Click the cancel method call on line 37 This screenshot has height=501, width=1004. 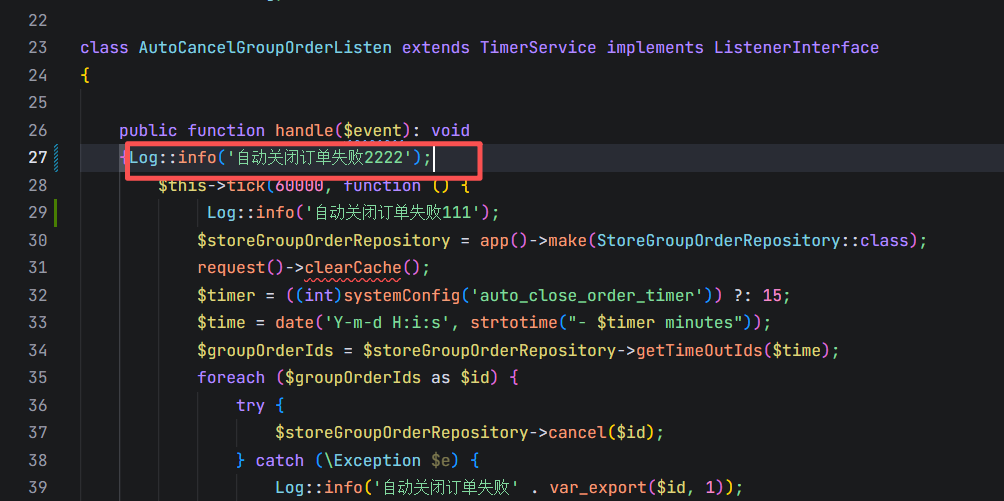tap(577, 433)
